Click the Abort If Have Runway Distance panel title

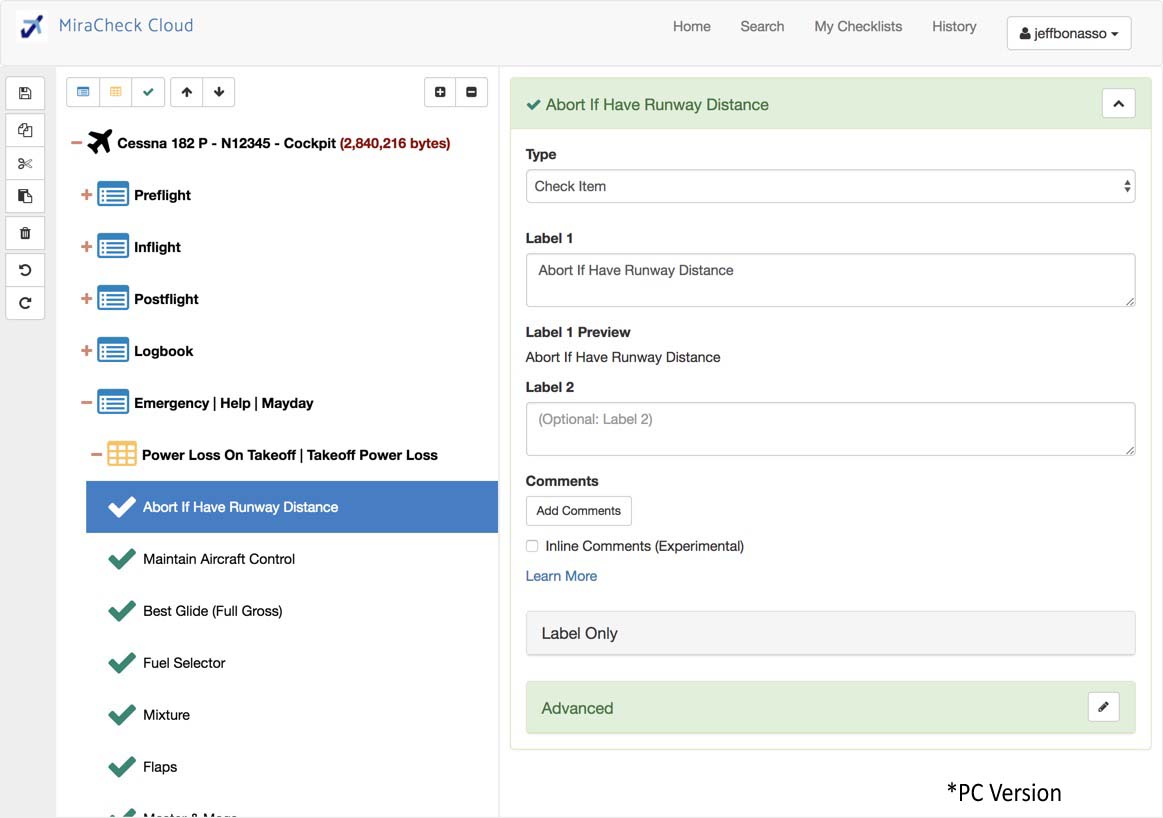pos(656,105)
